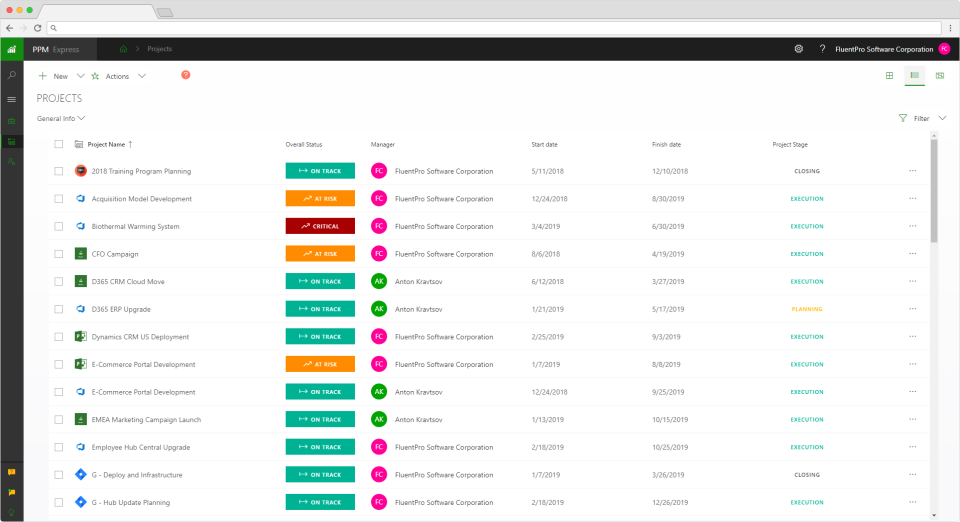Open a new browser tab
This screenshot has width=960, height=522.
165,13
